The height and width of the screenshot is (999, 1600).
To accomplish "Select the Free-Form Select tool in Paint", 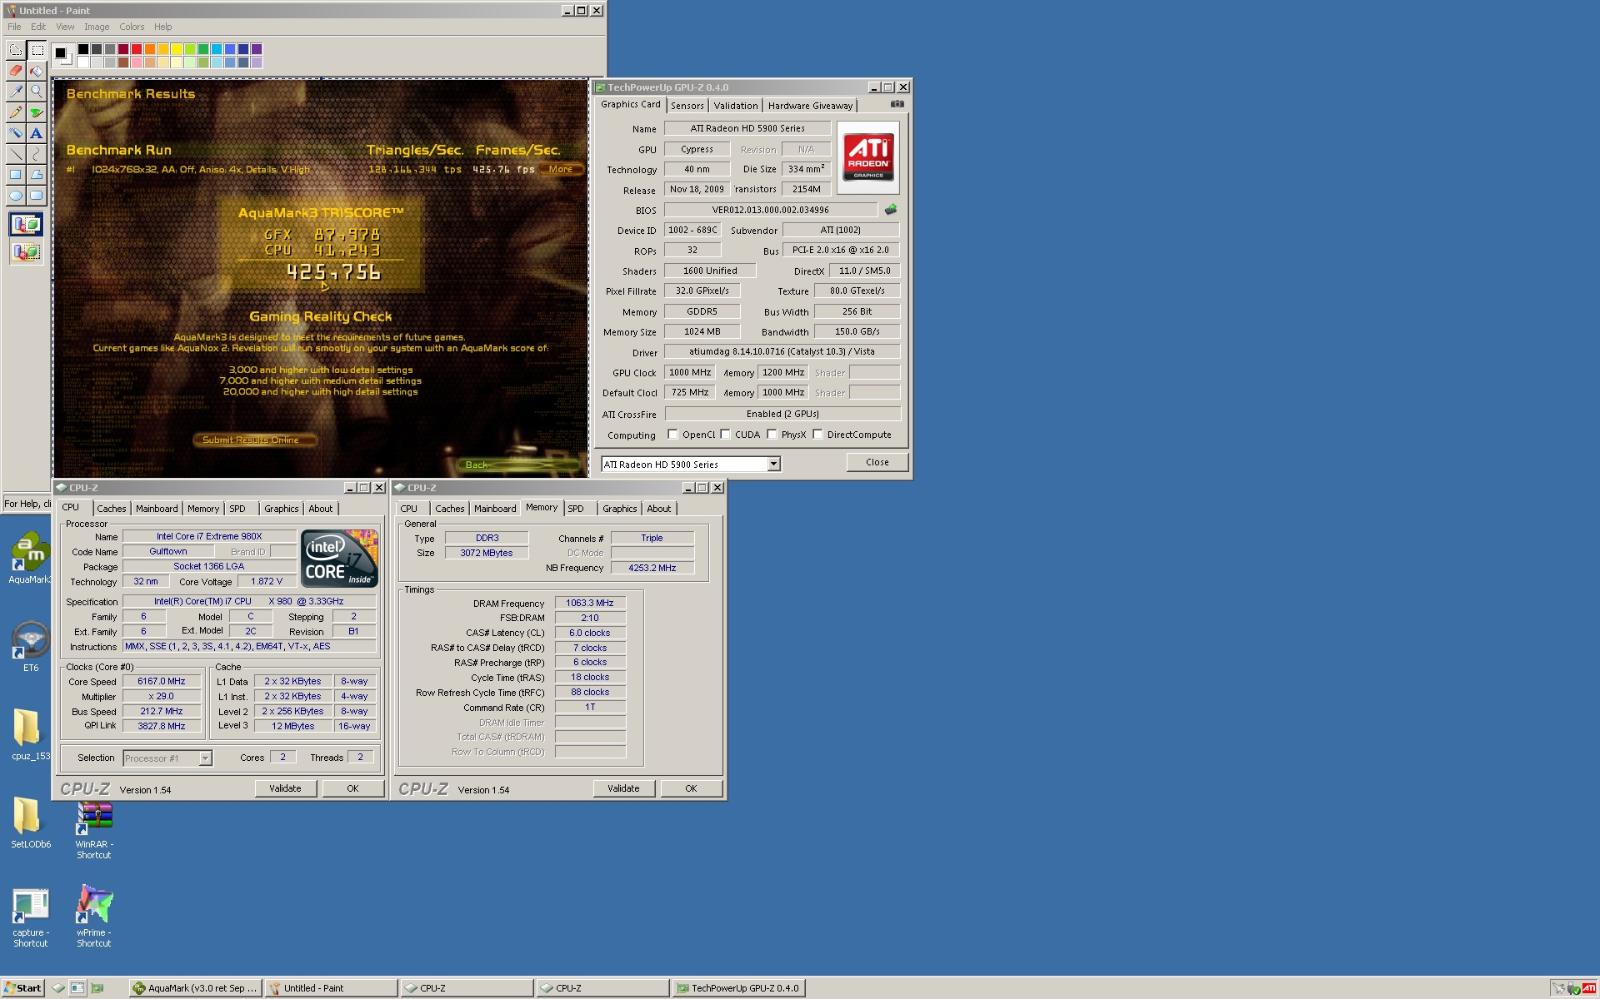I will click(16, 50).
